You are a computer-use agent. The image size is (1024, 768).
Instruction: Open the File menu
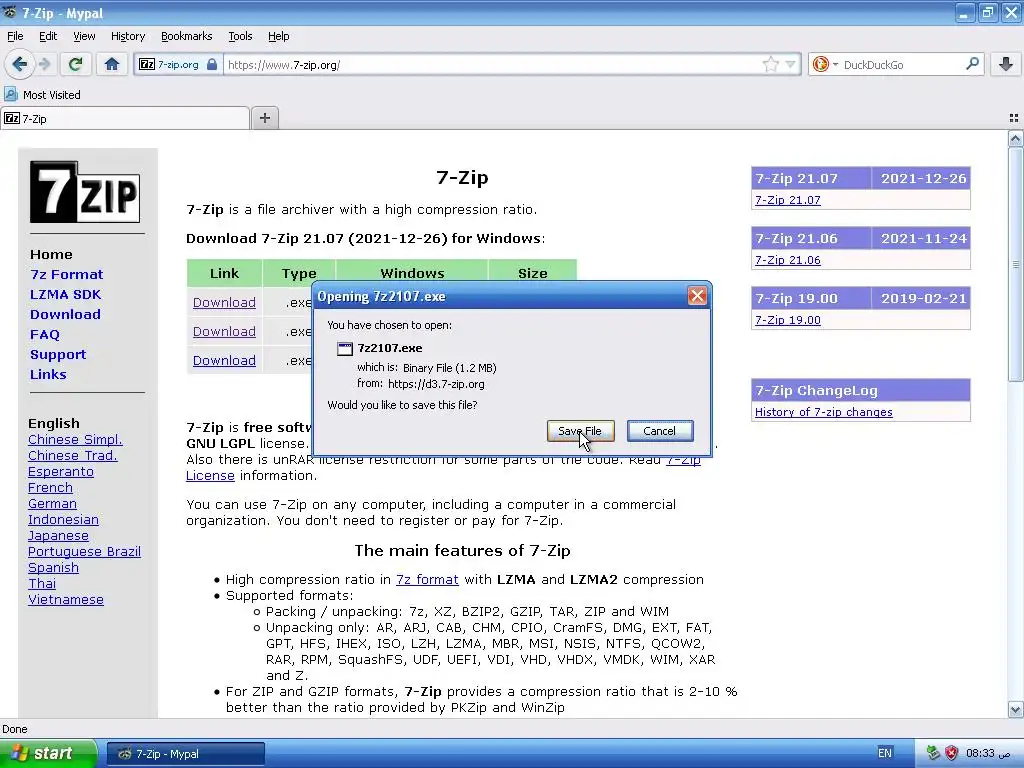15,36
